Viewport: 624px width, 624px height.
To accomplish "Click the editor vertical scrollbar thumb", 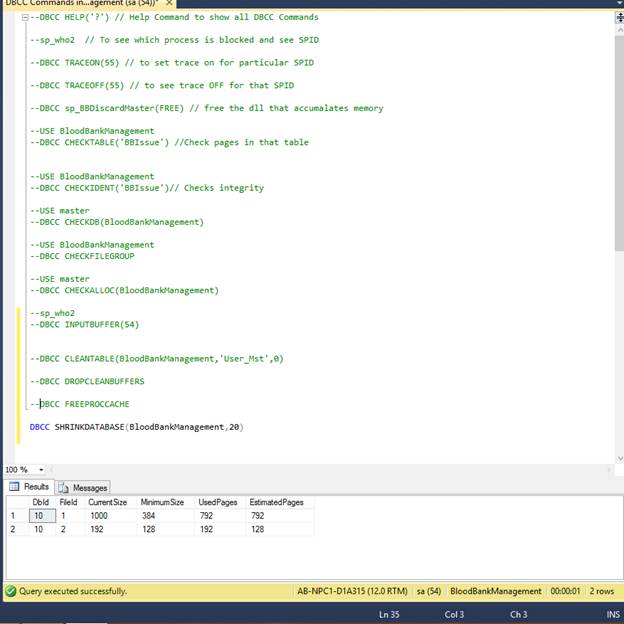I will coord(620,143).
